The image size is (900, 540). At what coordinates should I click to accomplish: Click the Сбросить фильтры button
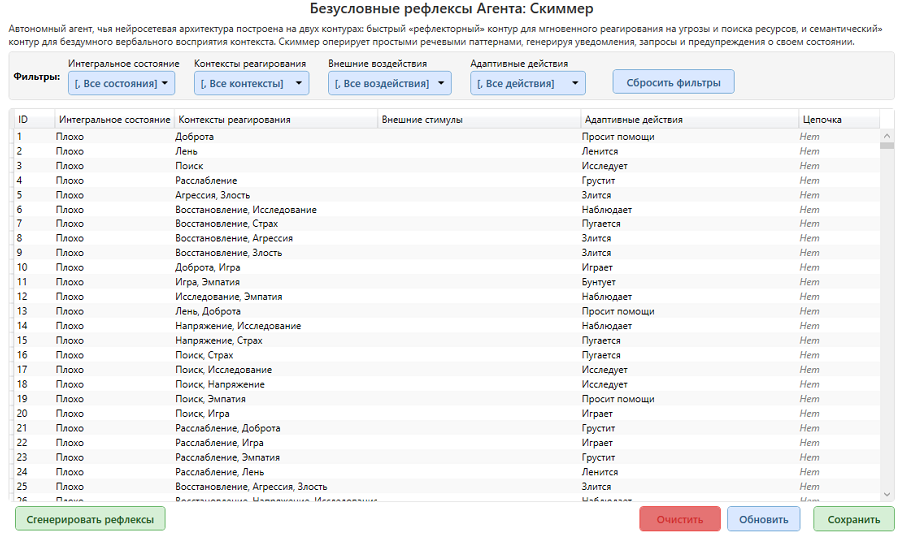tap(673, 82)
